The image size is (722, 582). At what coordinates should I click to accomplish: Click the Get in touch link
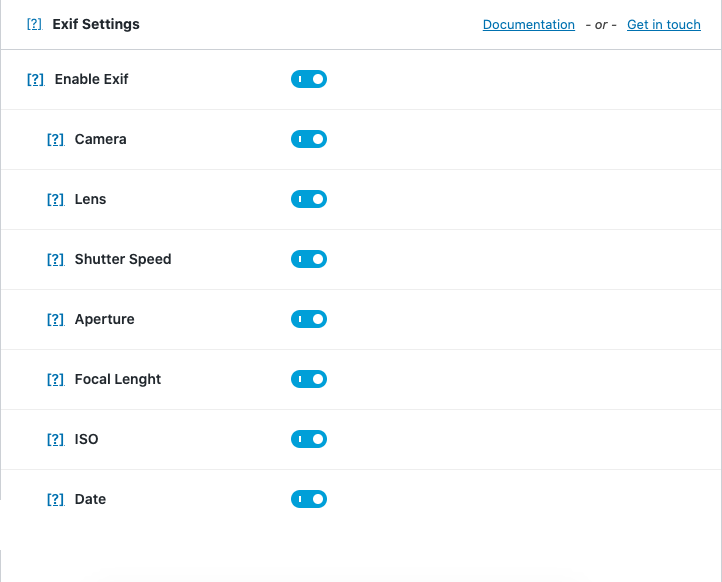pos(663,25)
